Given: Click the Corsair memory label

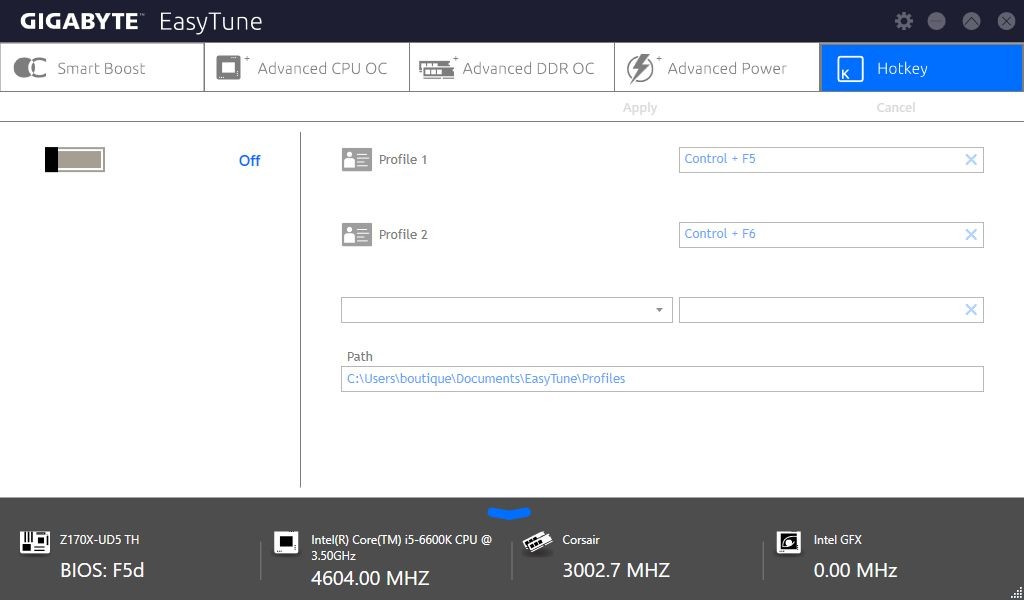Looking at the screenshot, I should pyautogui.click(x=581, y=540).
